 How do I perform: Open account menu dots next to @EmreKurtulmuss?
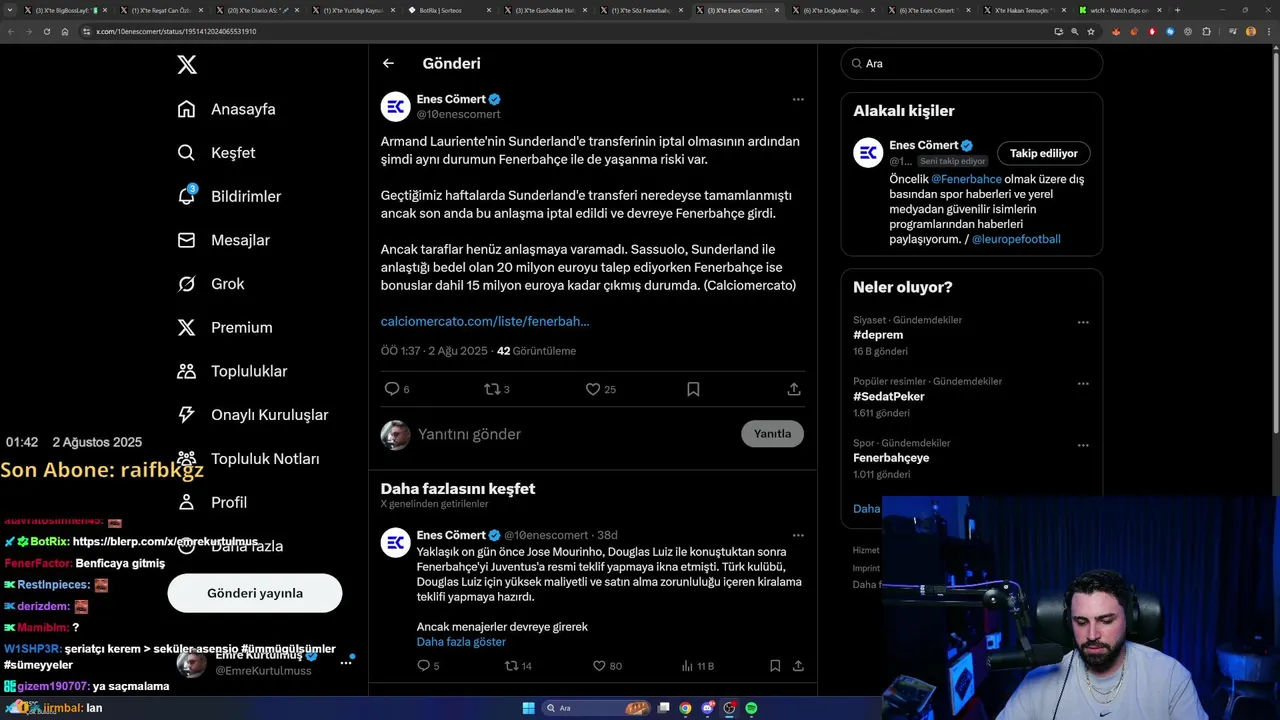(346, 662)
